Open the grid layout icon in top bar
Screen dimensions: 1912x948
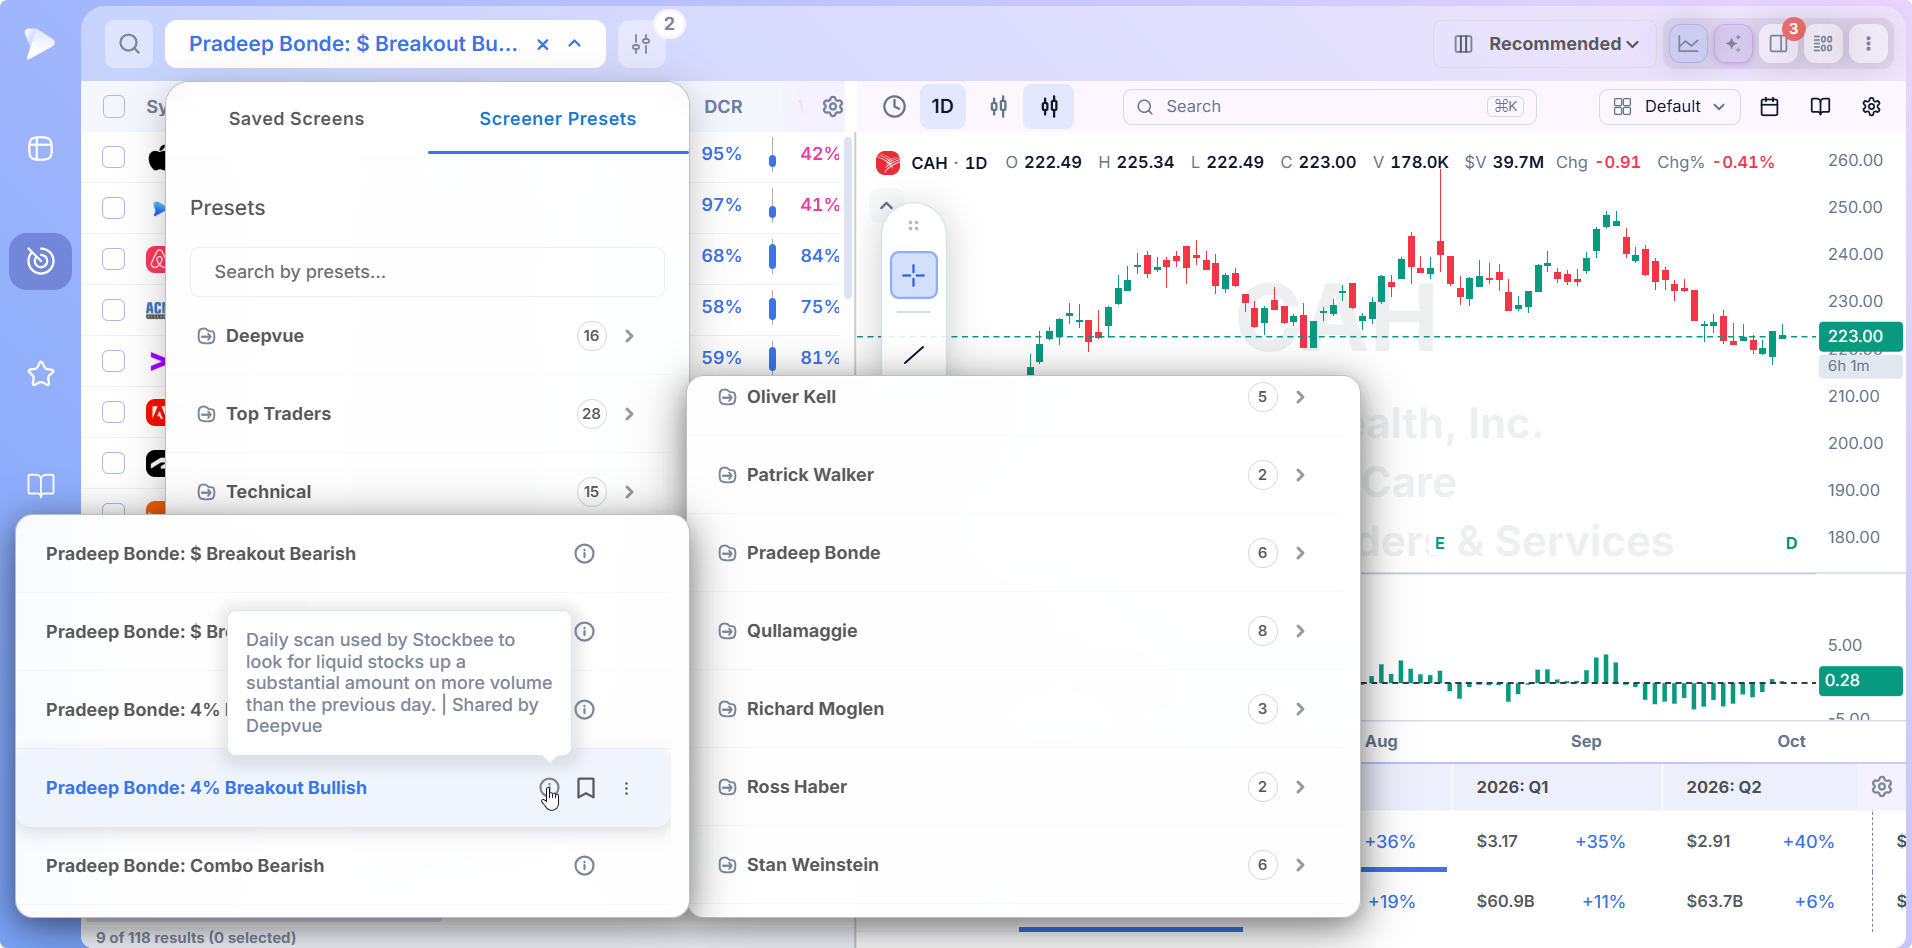pyautogui.click(x=1823, y=44)
